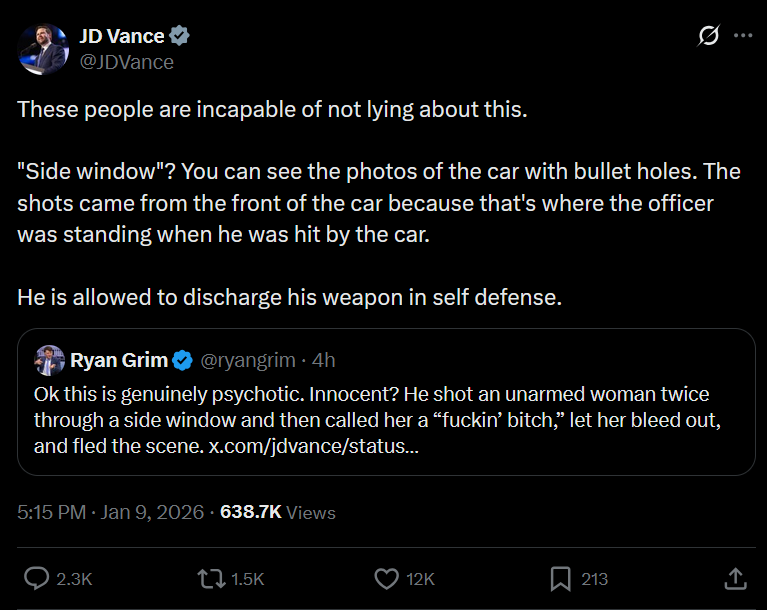Open the share post icon
The width and height of the screenshot is (767, 610).
[x=733, y=578]
